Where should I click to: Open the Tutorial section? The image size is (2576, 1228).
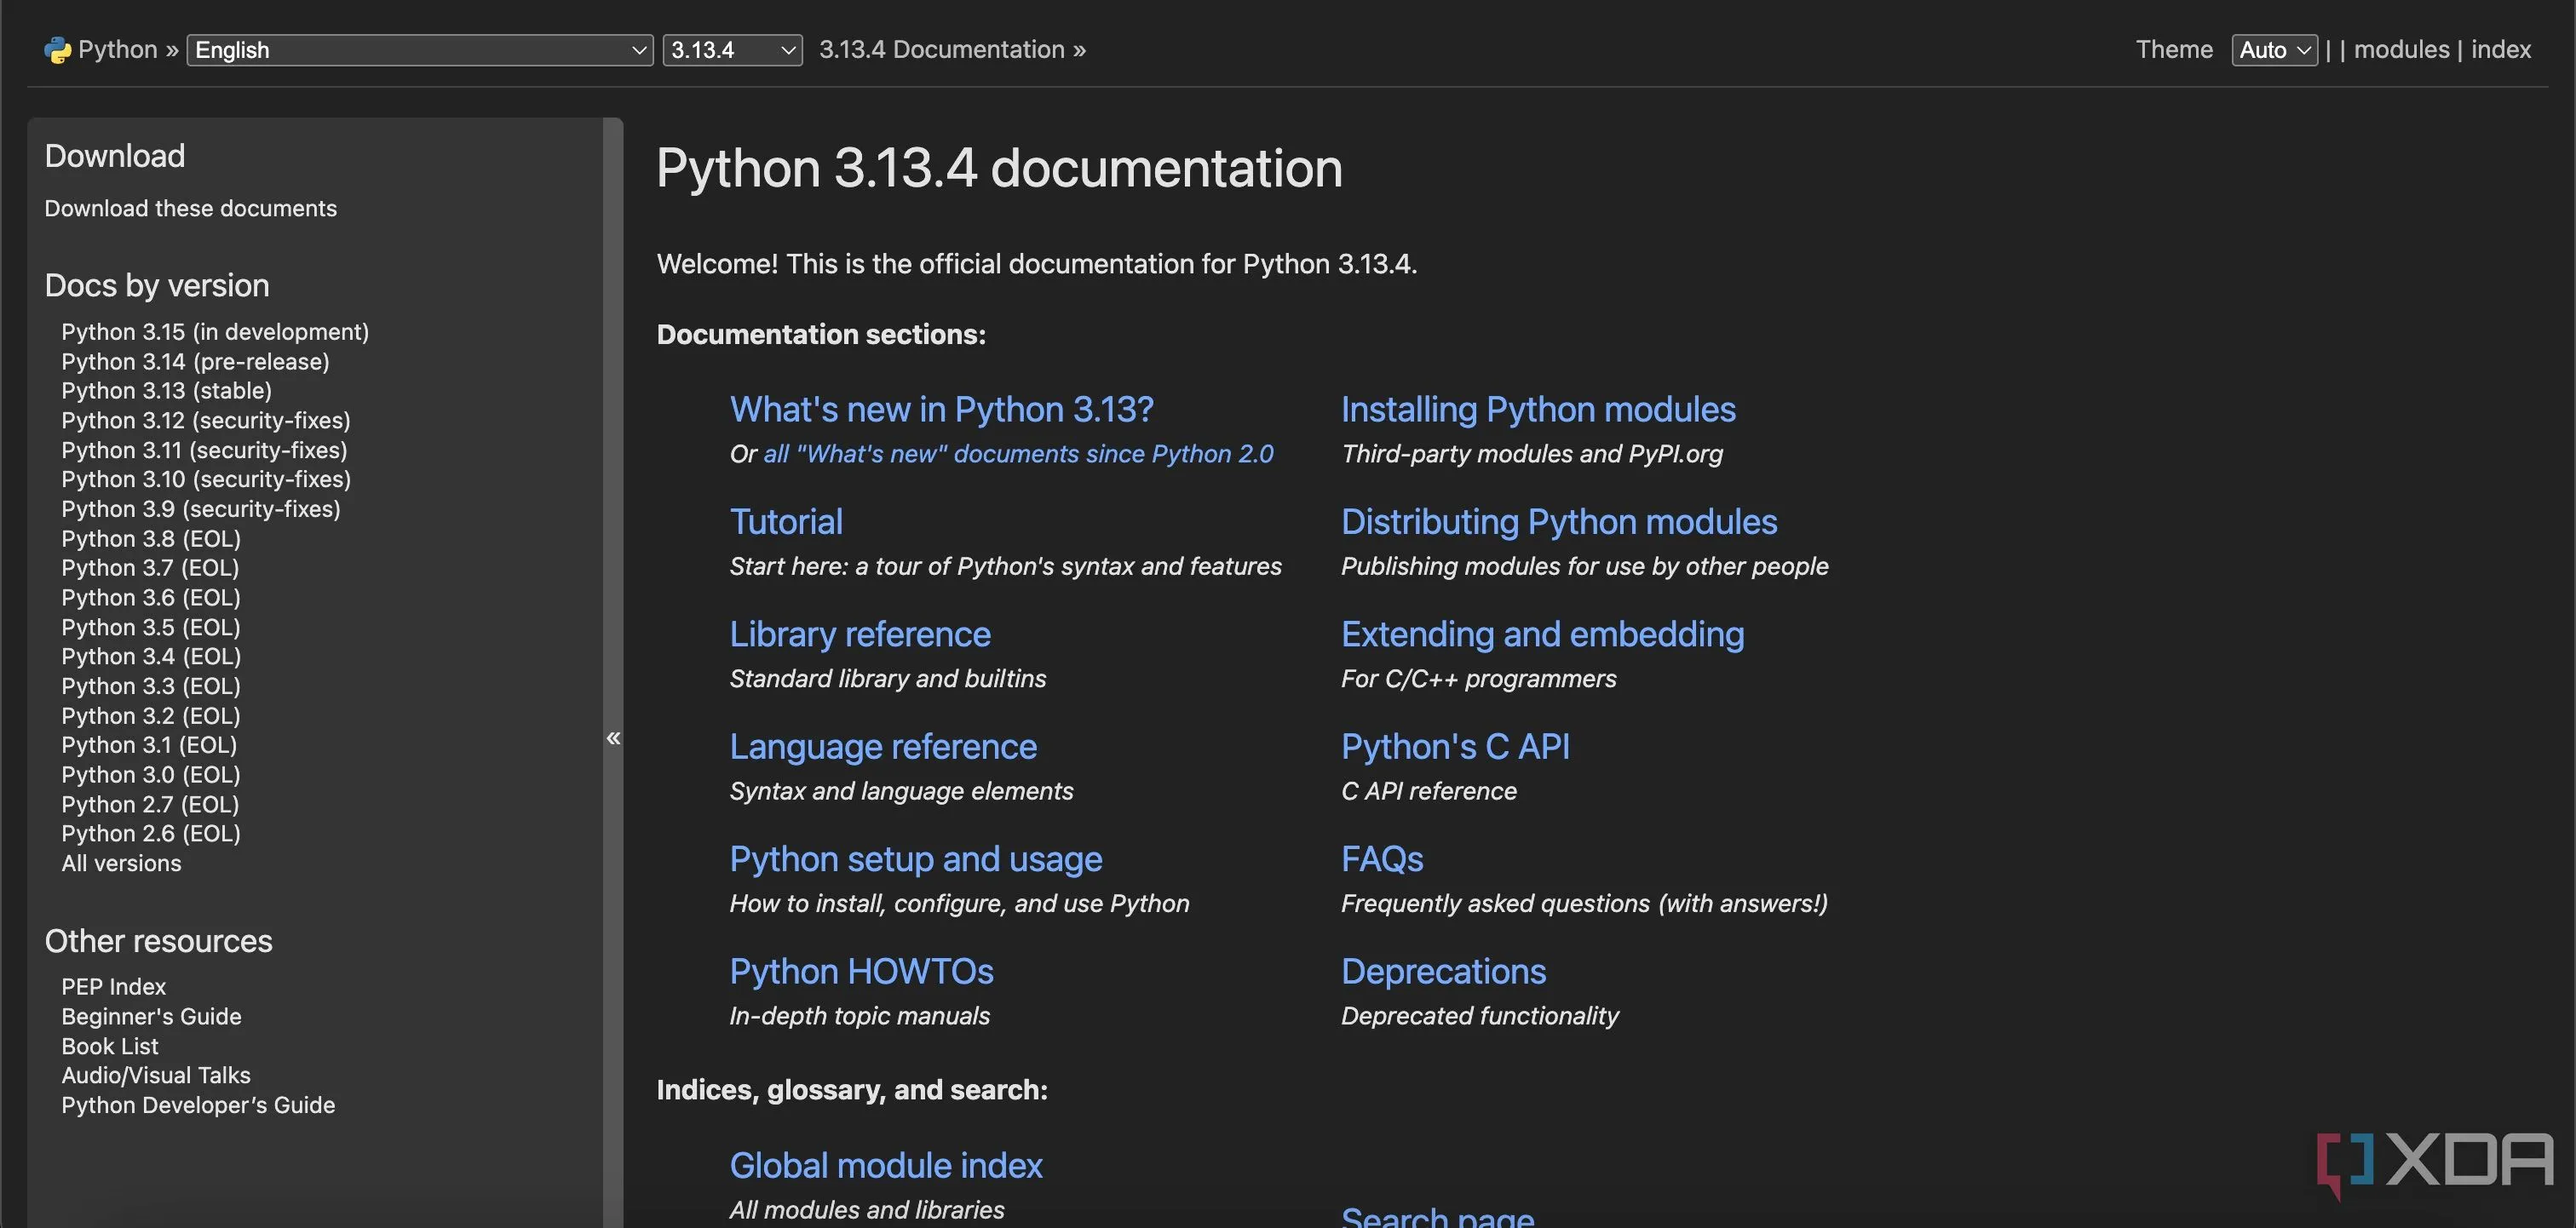pos(786,521)
